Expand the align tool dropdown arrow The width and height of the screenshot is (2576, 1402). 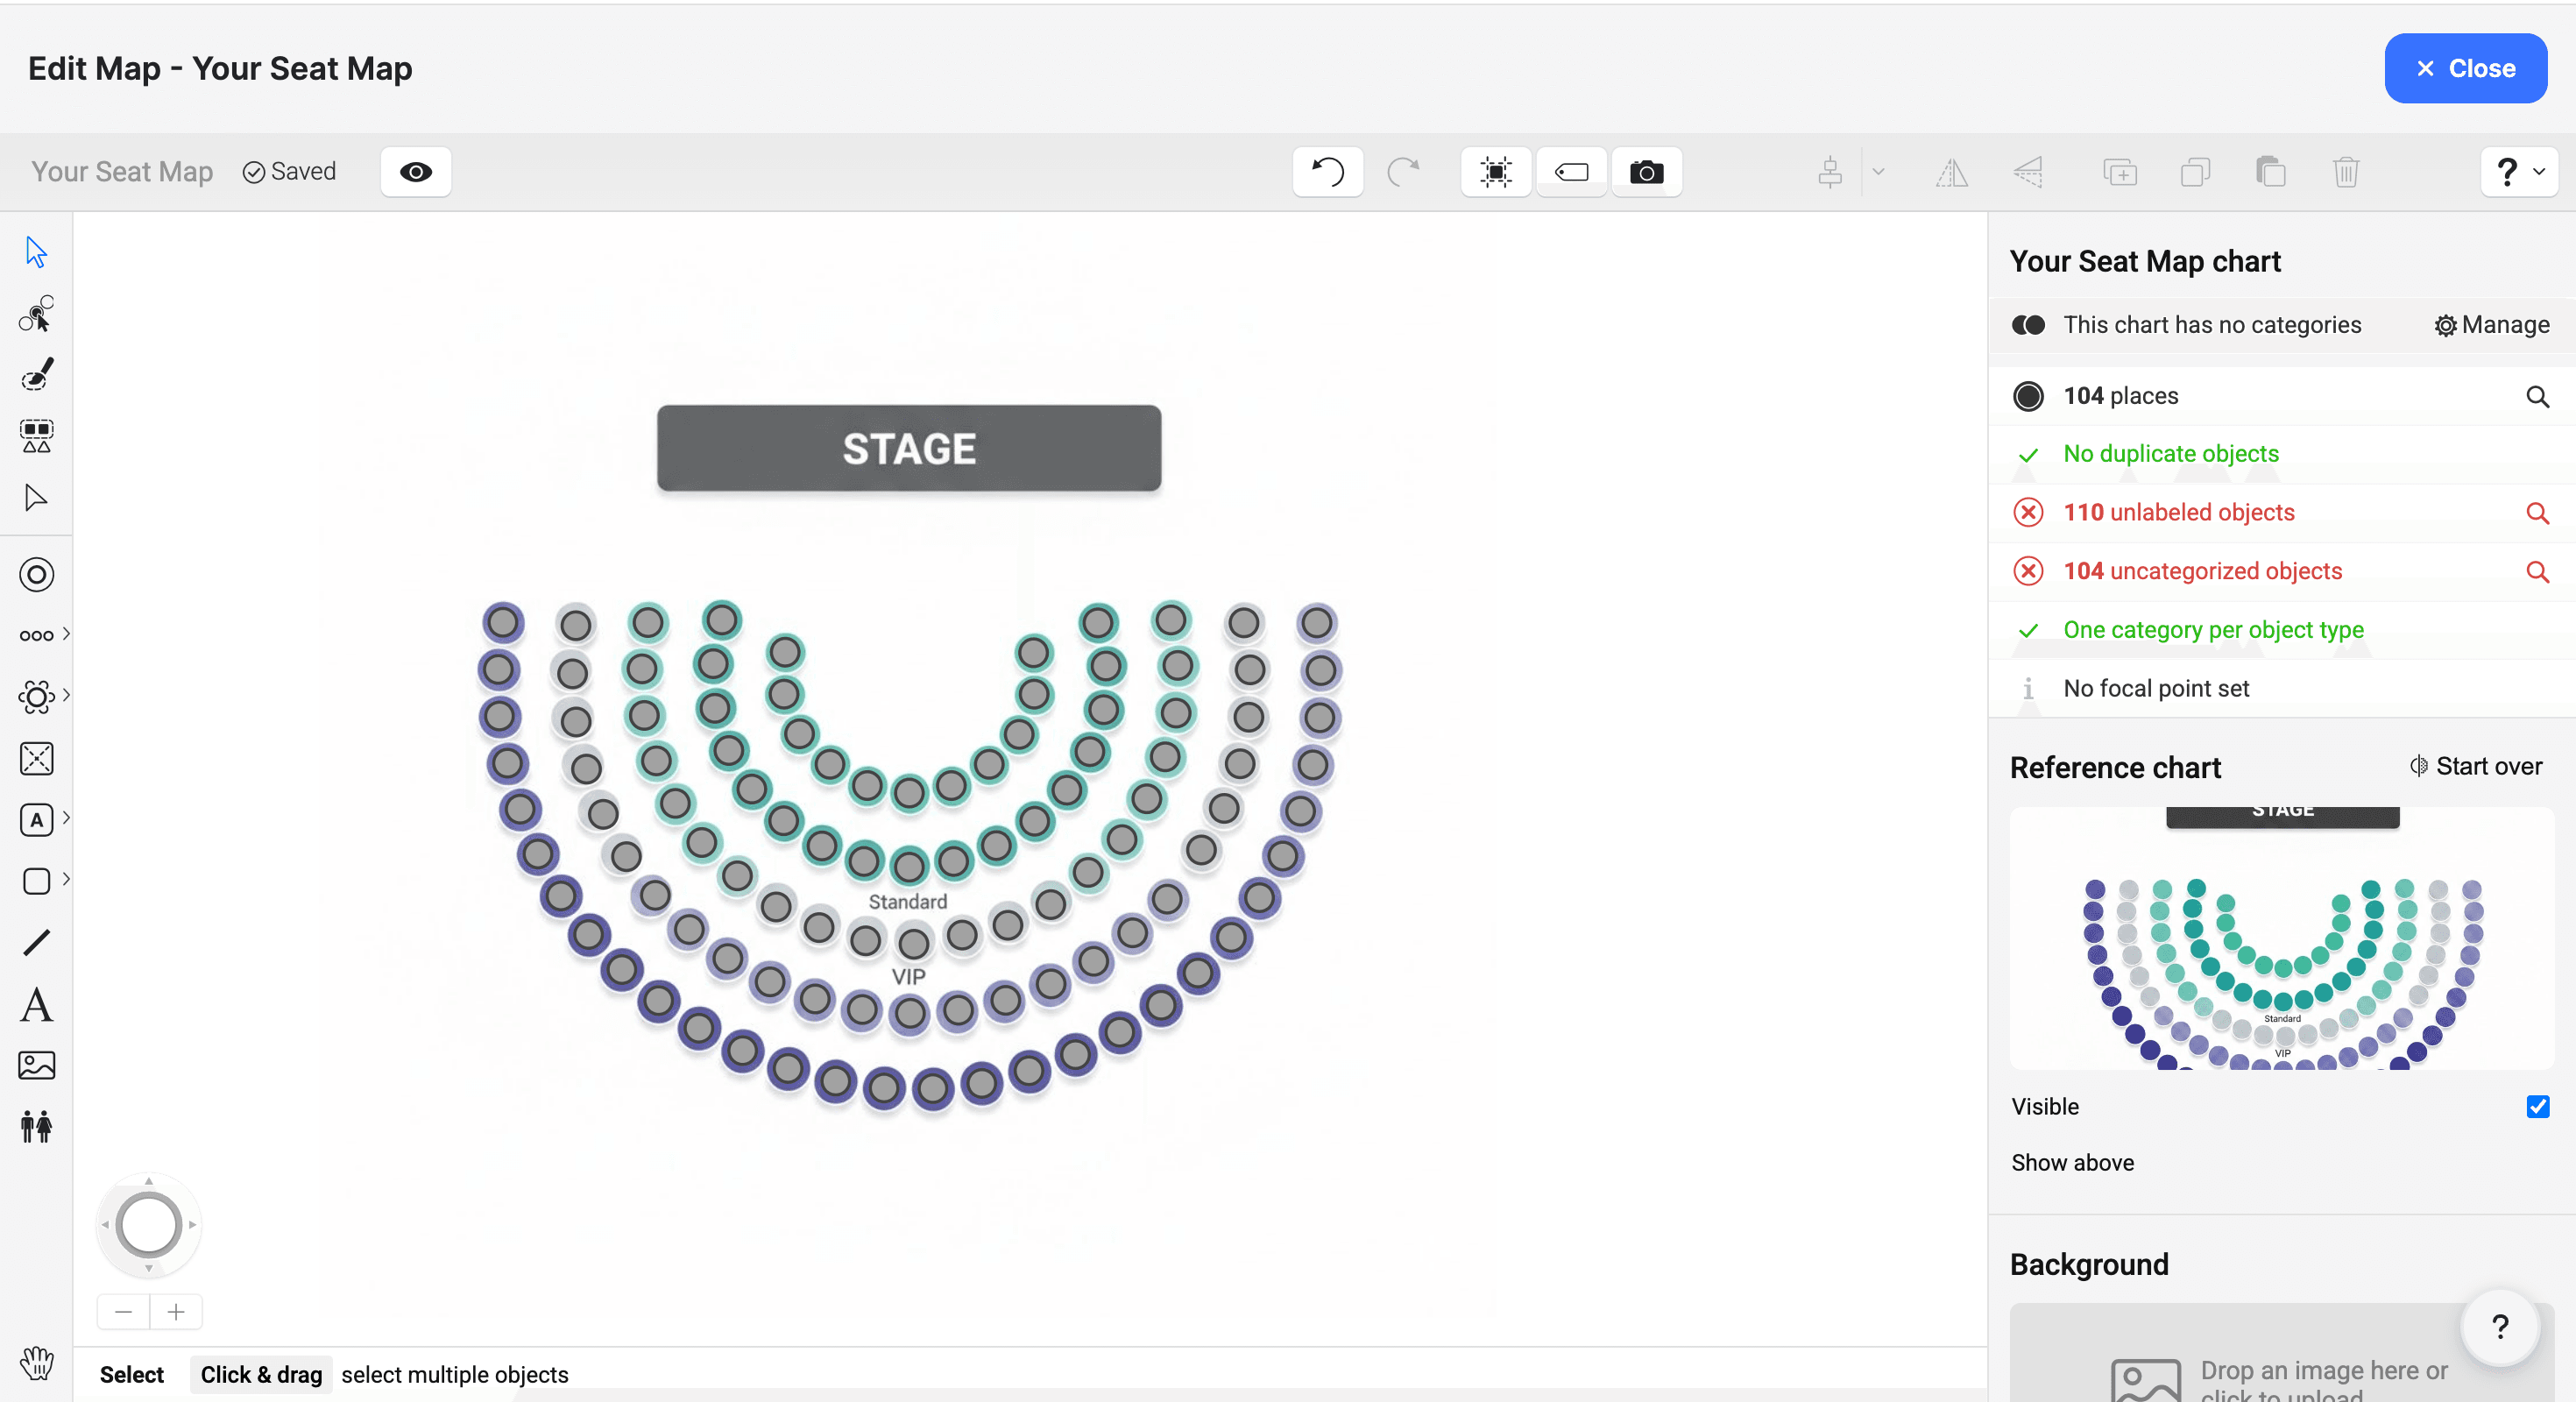point(1878,172)
